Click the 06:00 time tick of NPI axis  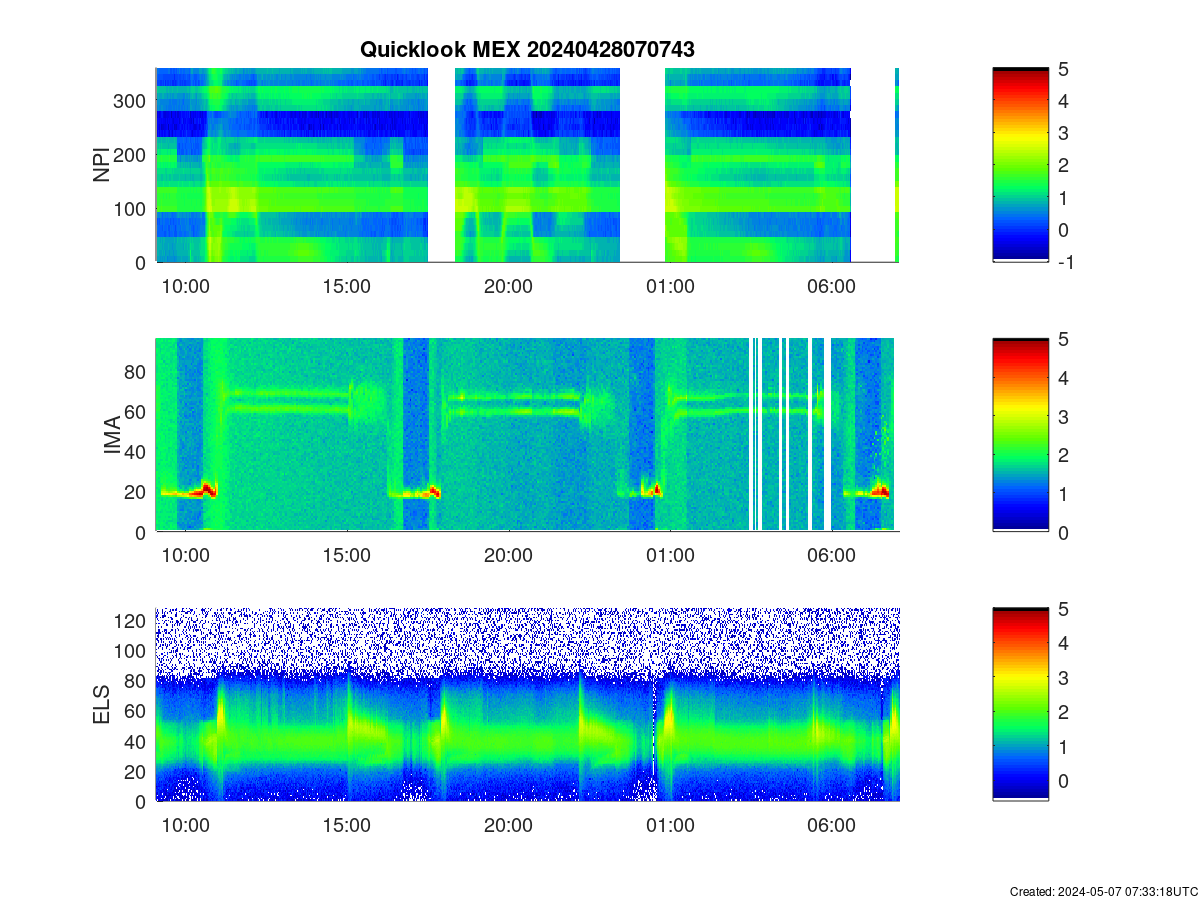coord(831,287)
